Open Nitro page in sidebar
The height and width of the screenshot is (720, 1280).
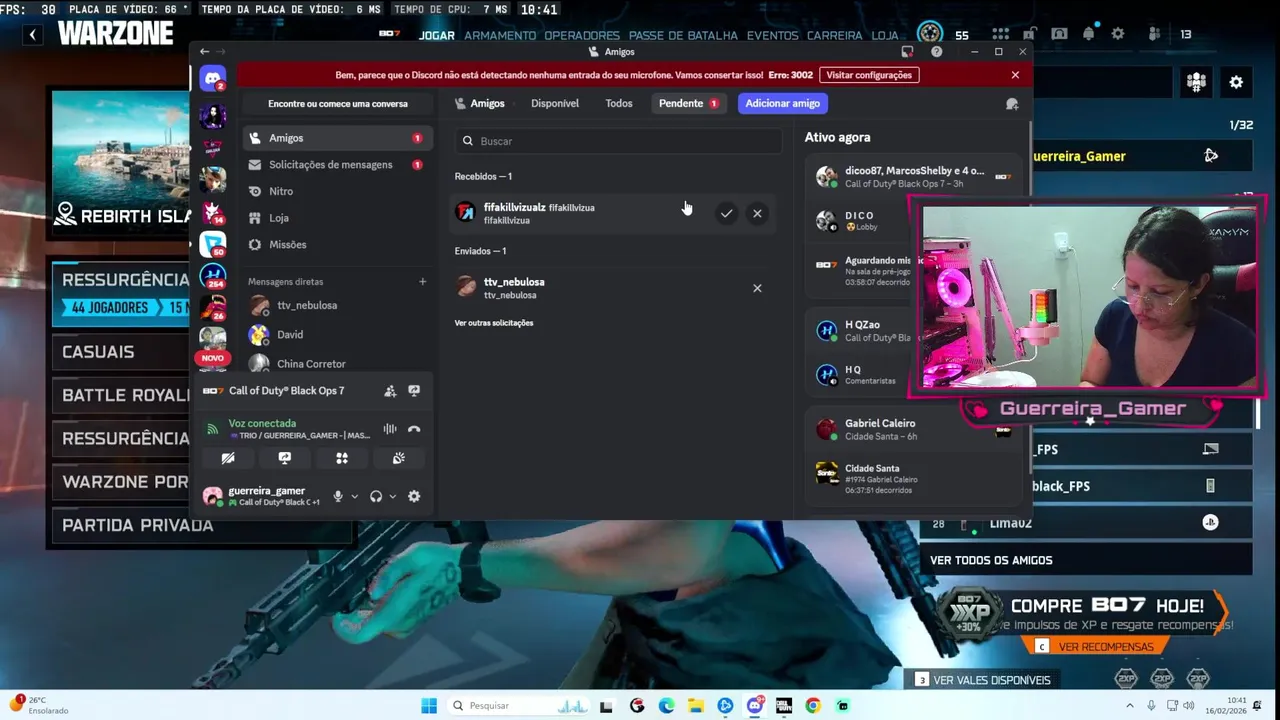[337, 191]
